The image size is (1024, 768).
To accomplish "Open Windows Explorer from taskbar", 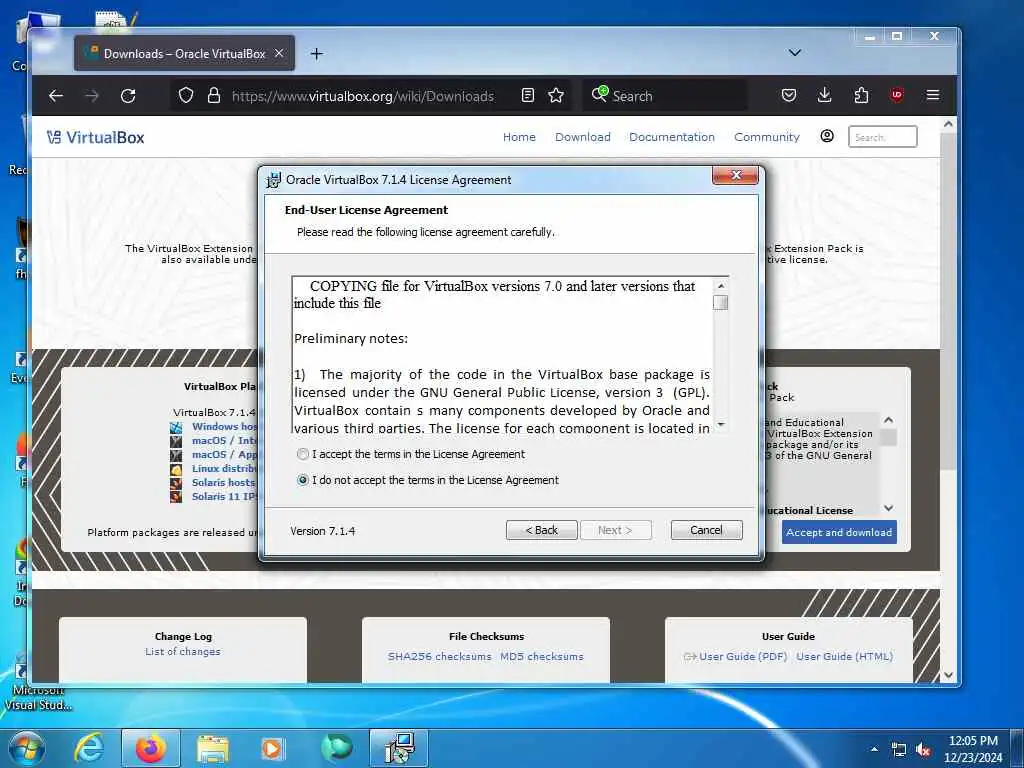I will 213,748.
